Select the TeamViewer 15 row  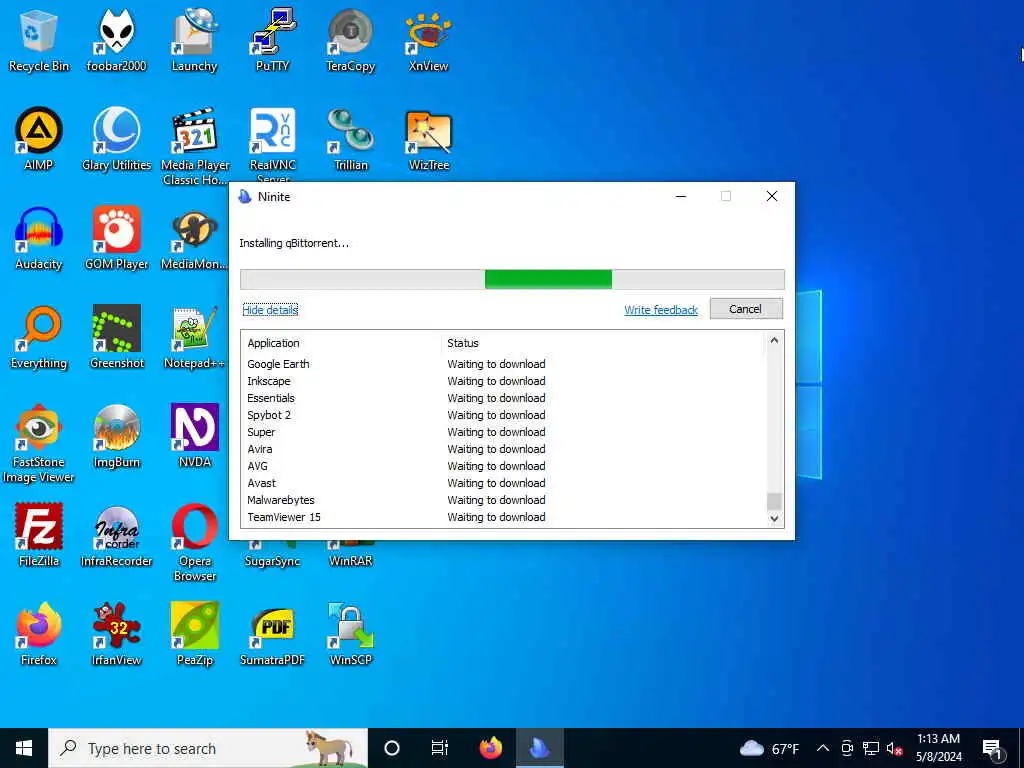[504, 517]
